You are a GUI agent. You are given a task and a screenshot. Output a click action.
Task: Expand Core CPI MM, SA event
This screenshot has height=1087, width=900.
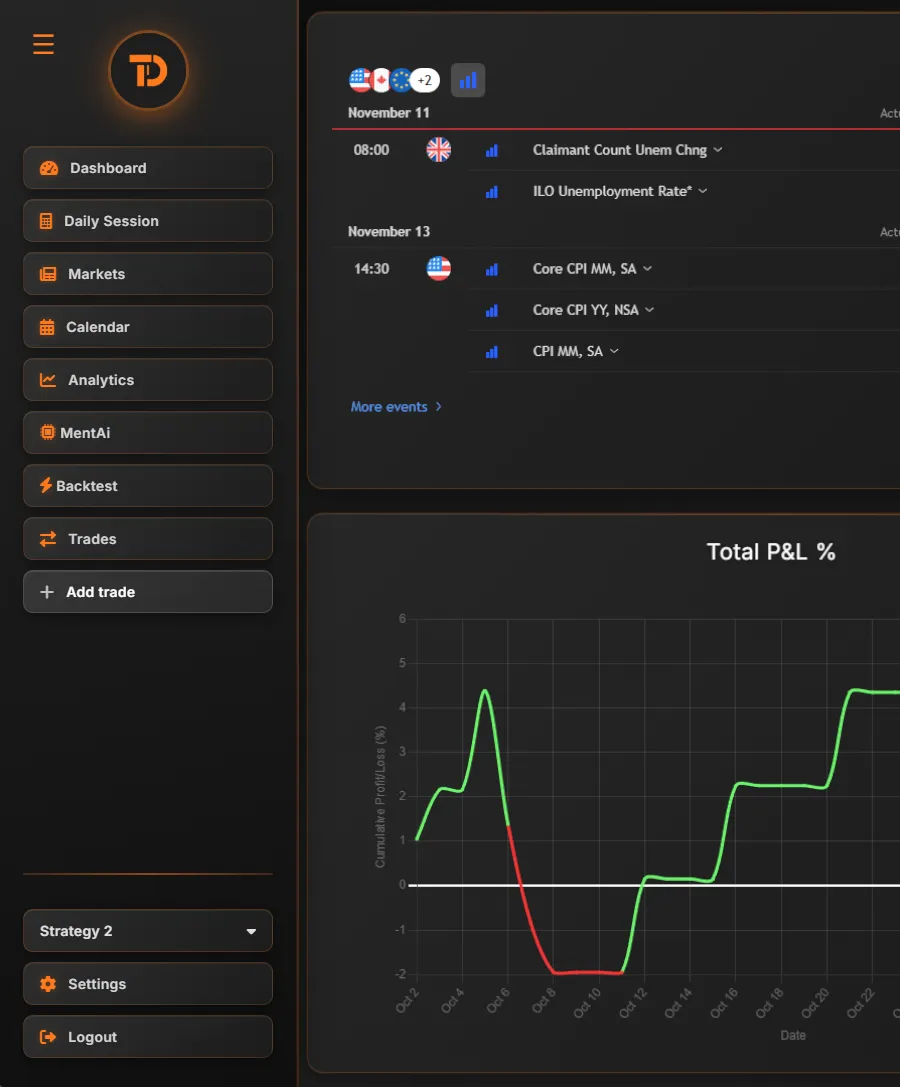pyautogui.click(x=592, y=268)
